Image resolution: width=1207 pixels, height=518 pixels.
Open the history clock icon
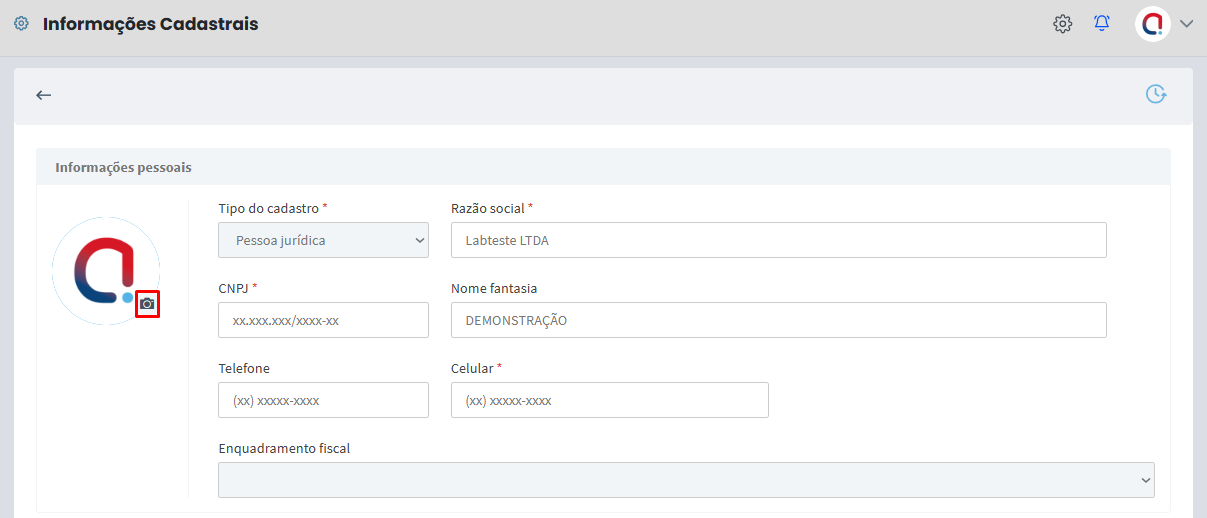(1156, 94)
